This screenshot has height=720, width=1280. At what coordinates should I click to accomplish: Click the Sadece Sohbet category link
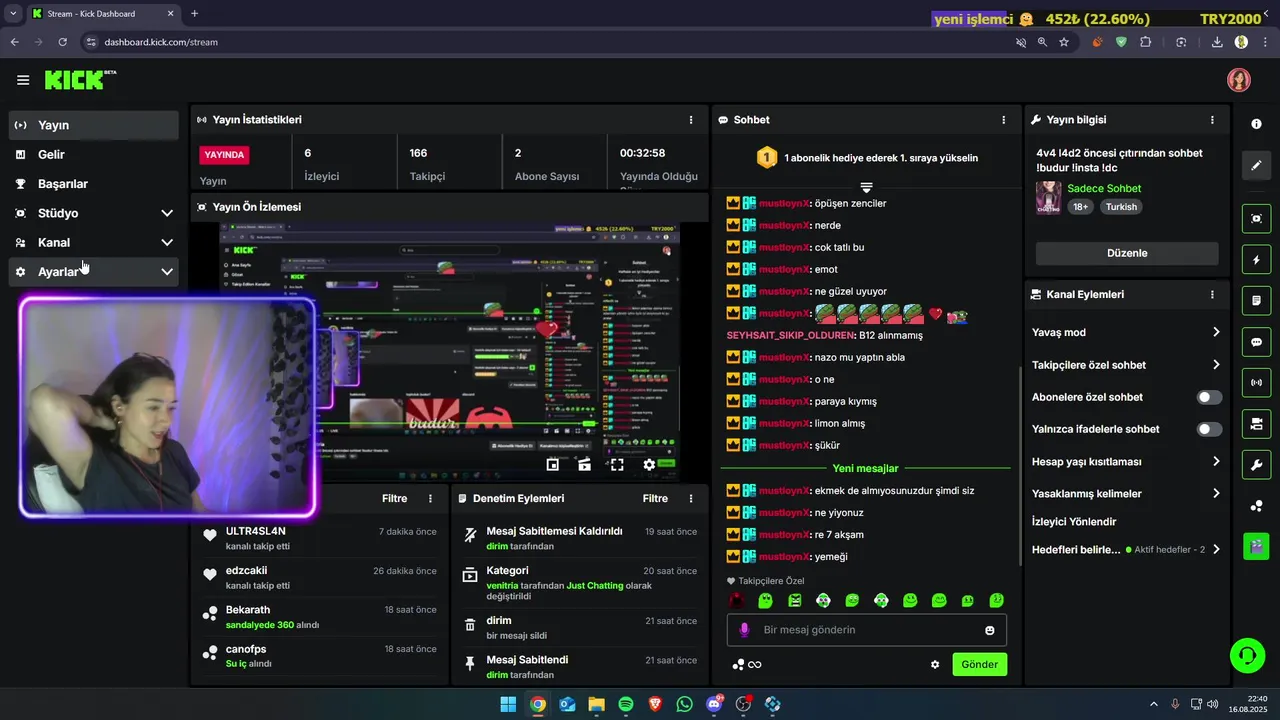(x=1104, y=188)
